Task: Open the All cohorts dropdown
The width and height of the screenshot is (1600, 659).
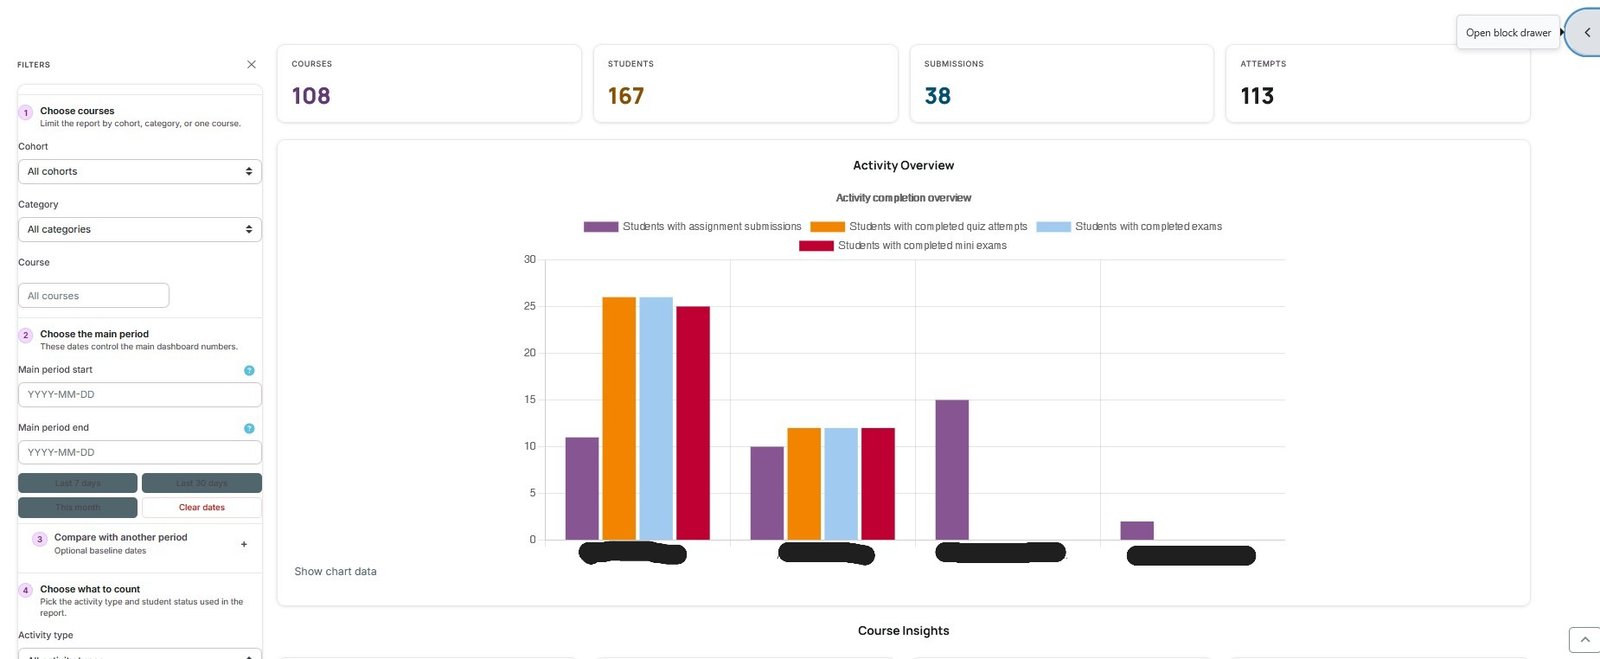Action: [x=140, y=171]
